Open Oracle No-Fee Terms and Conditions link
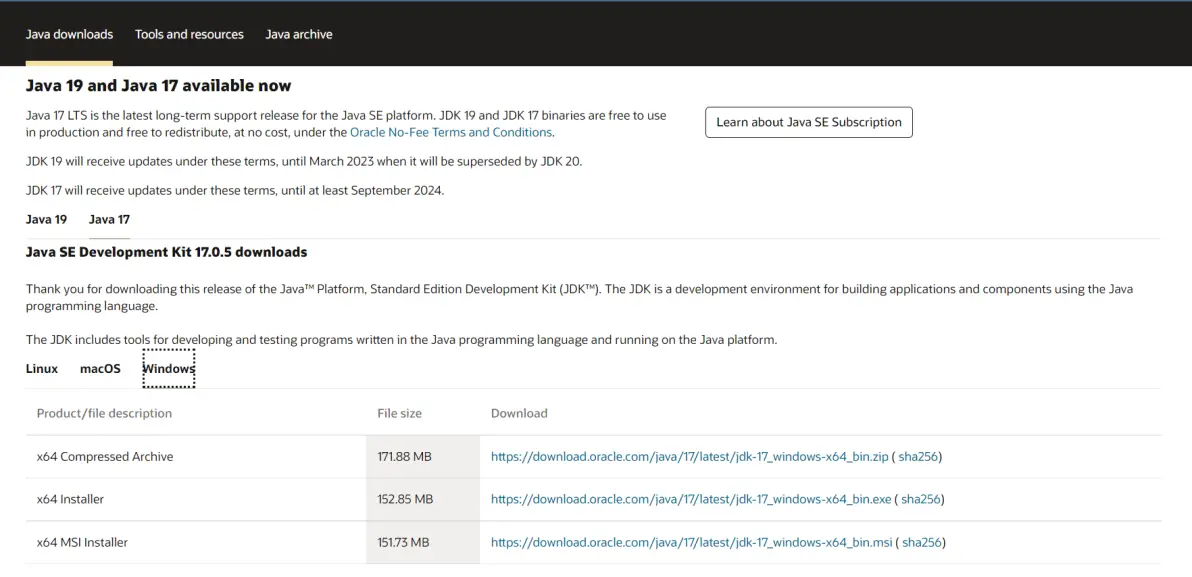This screenshot has width=1192, height=577. [451, 132]
